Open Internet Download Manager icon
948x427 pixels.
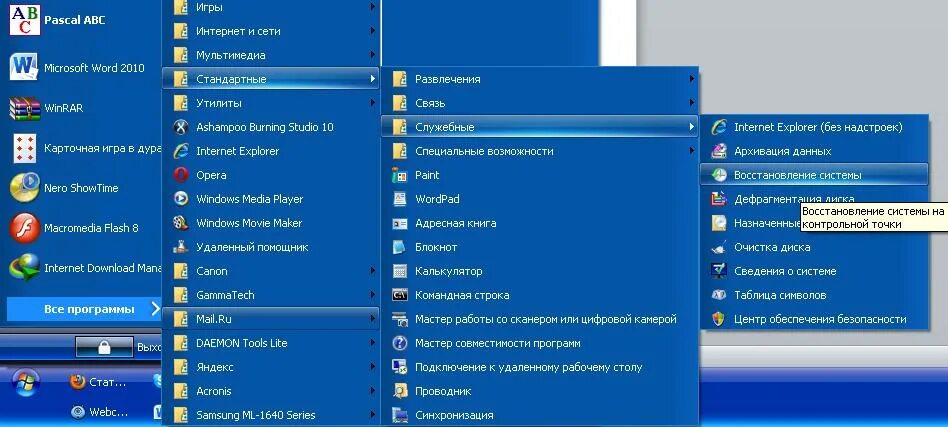pos(25,268)
